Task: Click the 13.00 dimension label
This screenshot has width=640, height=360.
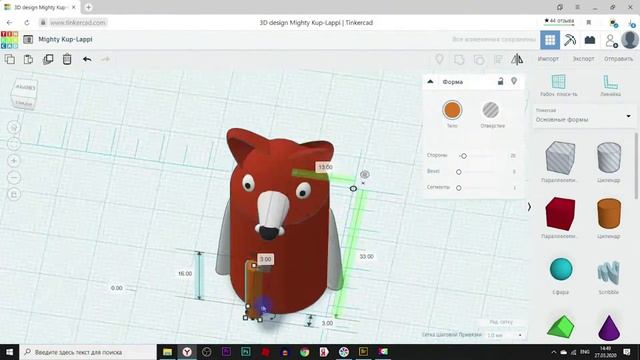Action: click(325, 167)
